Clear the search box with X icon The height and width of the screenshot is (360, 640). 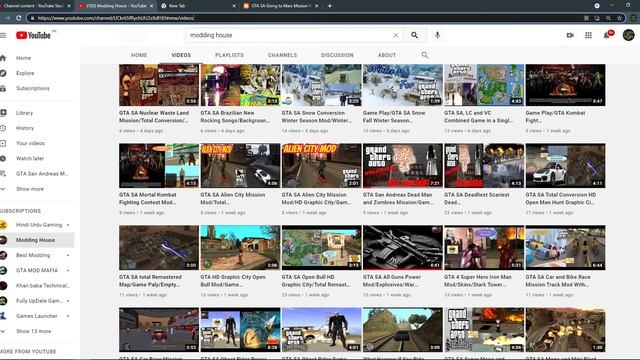[x=396, y=36]
